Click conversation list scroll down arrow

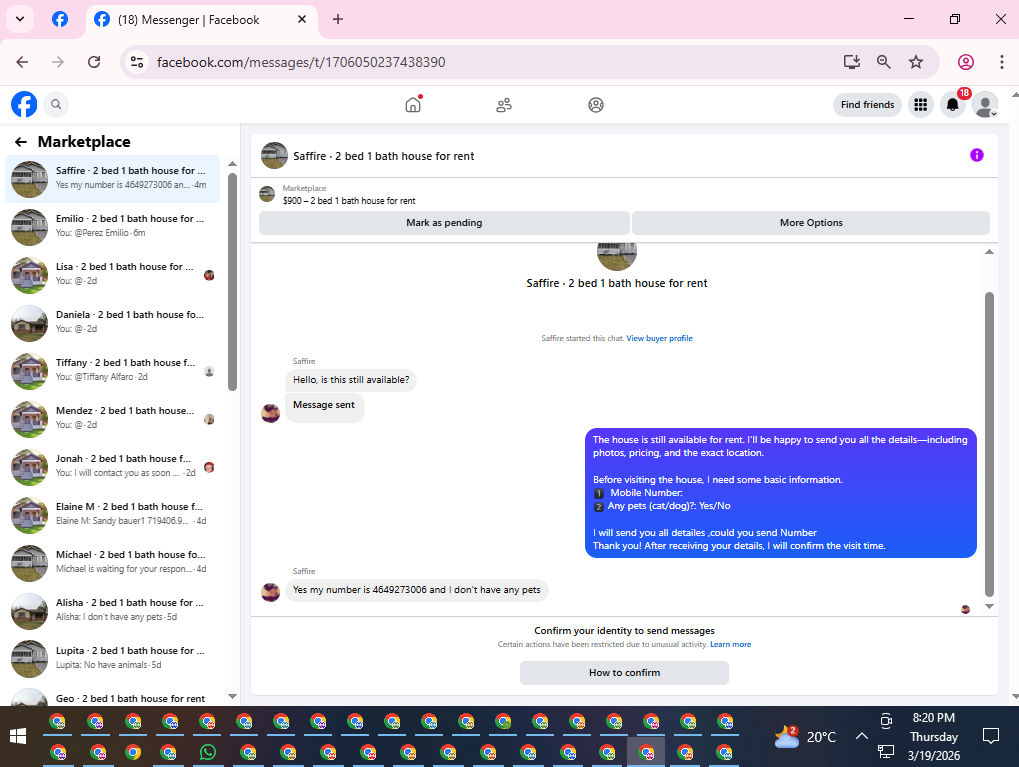pos(233,696)
